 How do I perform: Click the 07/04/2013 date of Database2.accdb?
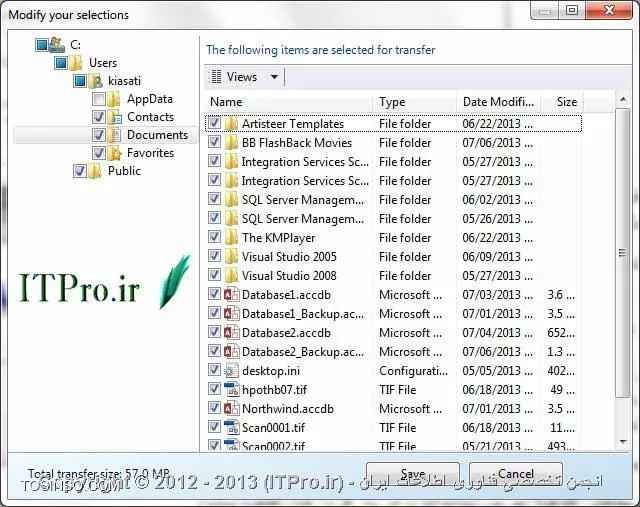point(498,333)
